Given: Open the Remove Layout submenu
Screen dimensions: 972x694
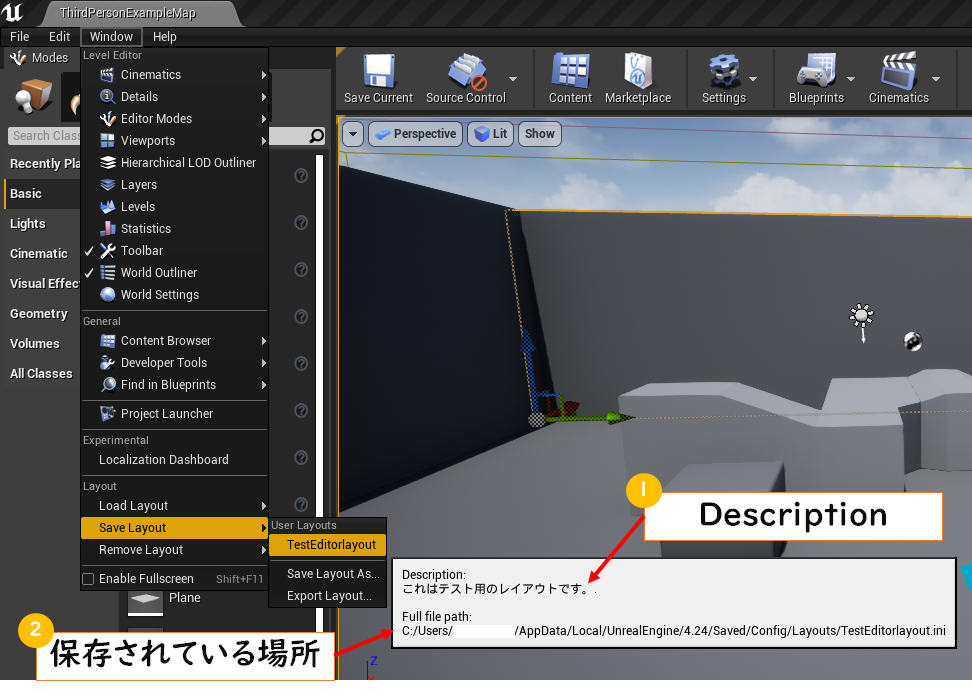Looking at the screenshot, I should [175, 550].
